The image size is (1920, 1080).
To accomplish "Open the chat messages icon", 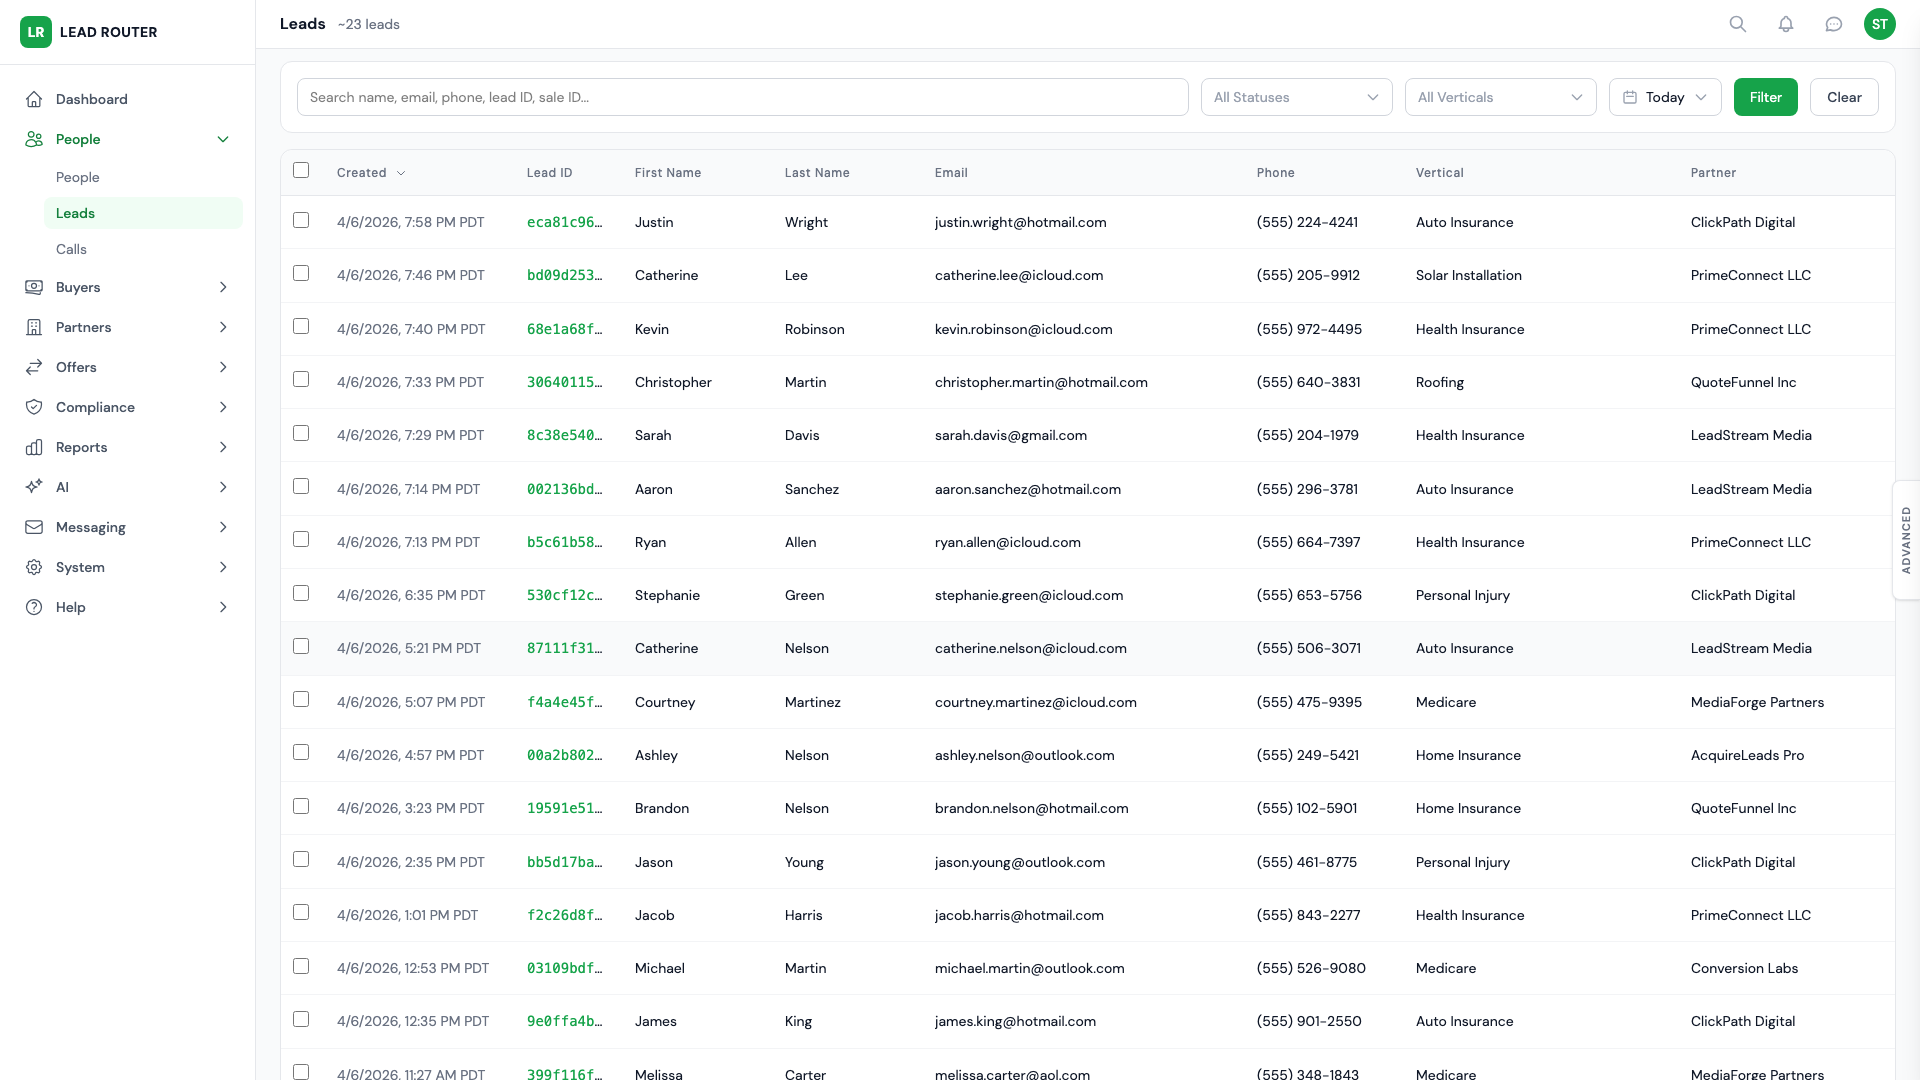I will [x=1834, y=24].
